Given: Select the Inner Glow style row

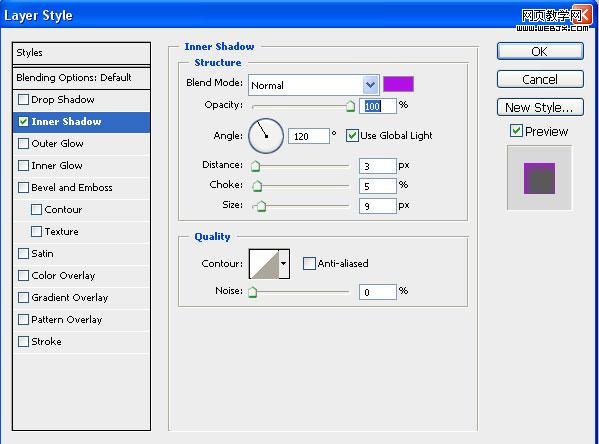Looking at the screenshot, I should tap(81, 166).
